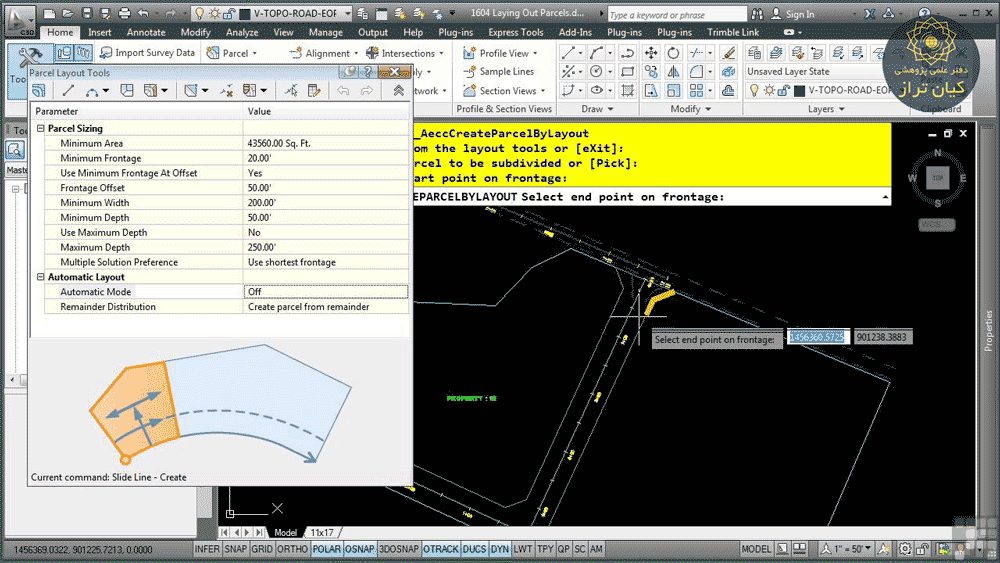Expand the Layers panel flyout
This screenshot has height=563, width=1000.
(x=826, y=109)
